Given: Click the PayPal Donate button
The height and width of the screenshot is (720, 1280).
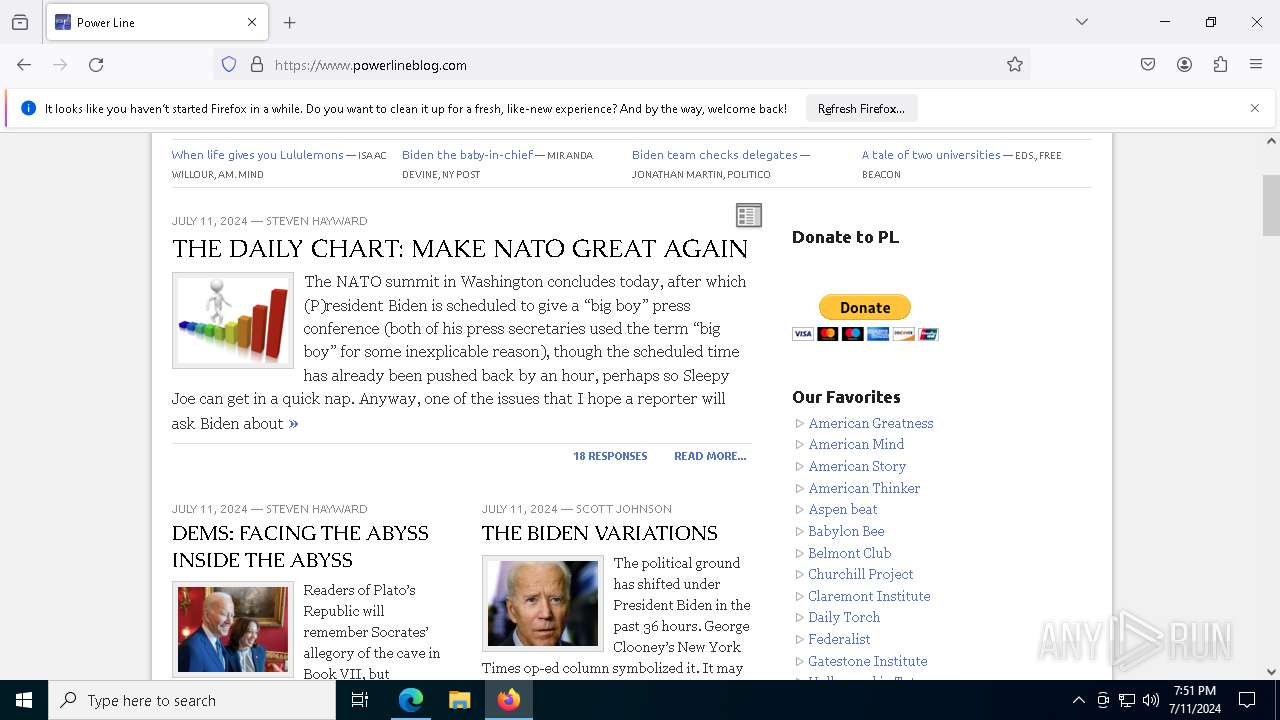Looking at the screenshot, I should pos(865,307).
